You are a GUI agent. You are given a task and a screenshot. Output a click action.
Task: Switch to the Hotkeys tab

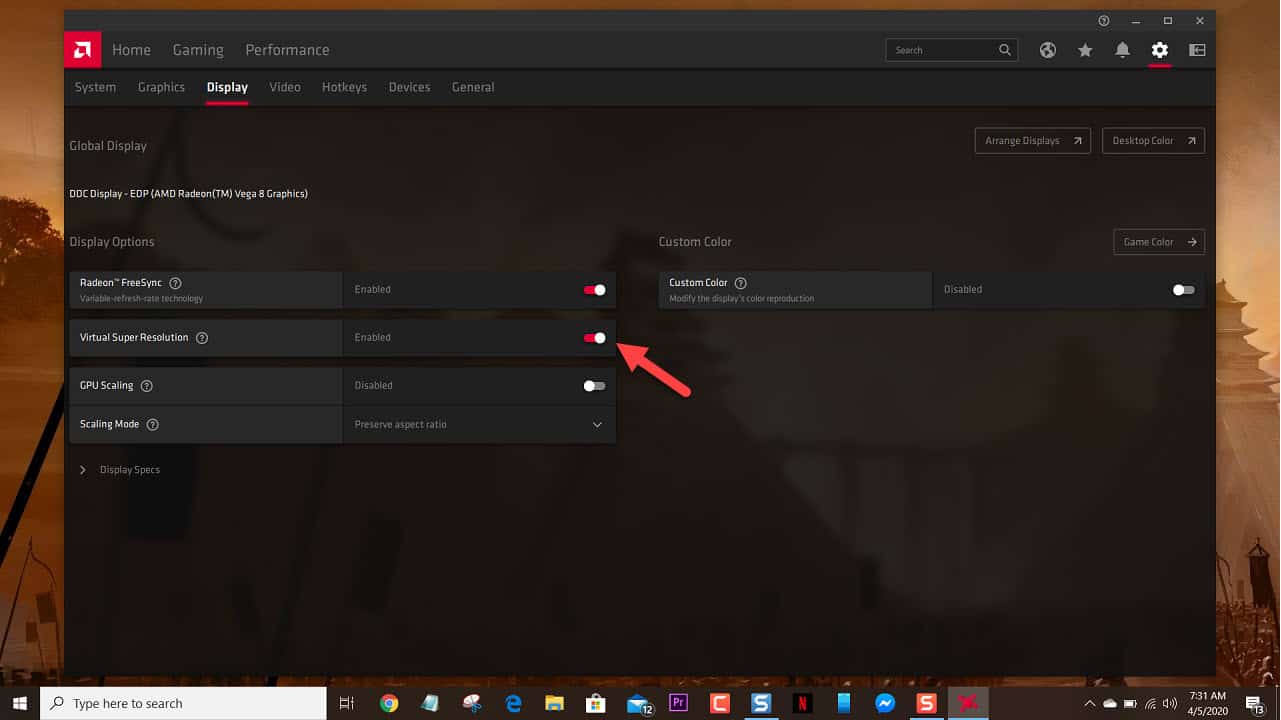(344, 87)
